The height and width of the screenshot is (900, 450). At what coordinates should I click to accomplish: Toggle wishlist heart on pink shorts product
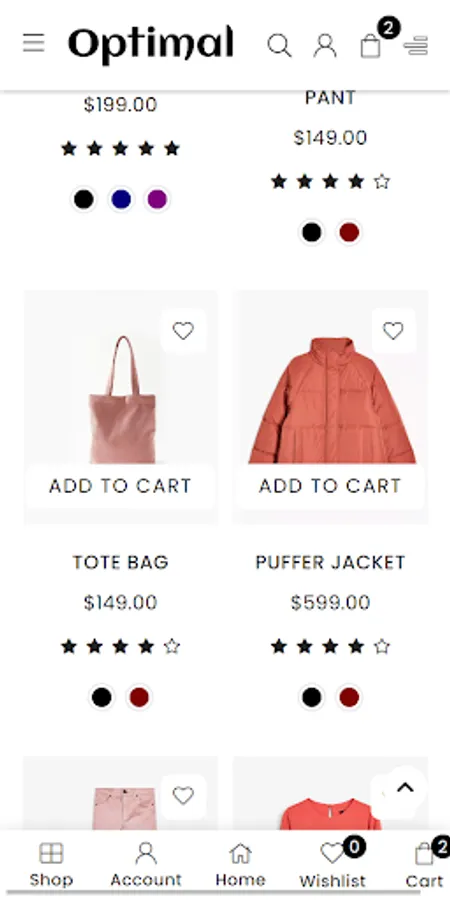(x=183, y=796)
